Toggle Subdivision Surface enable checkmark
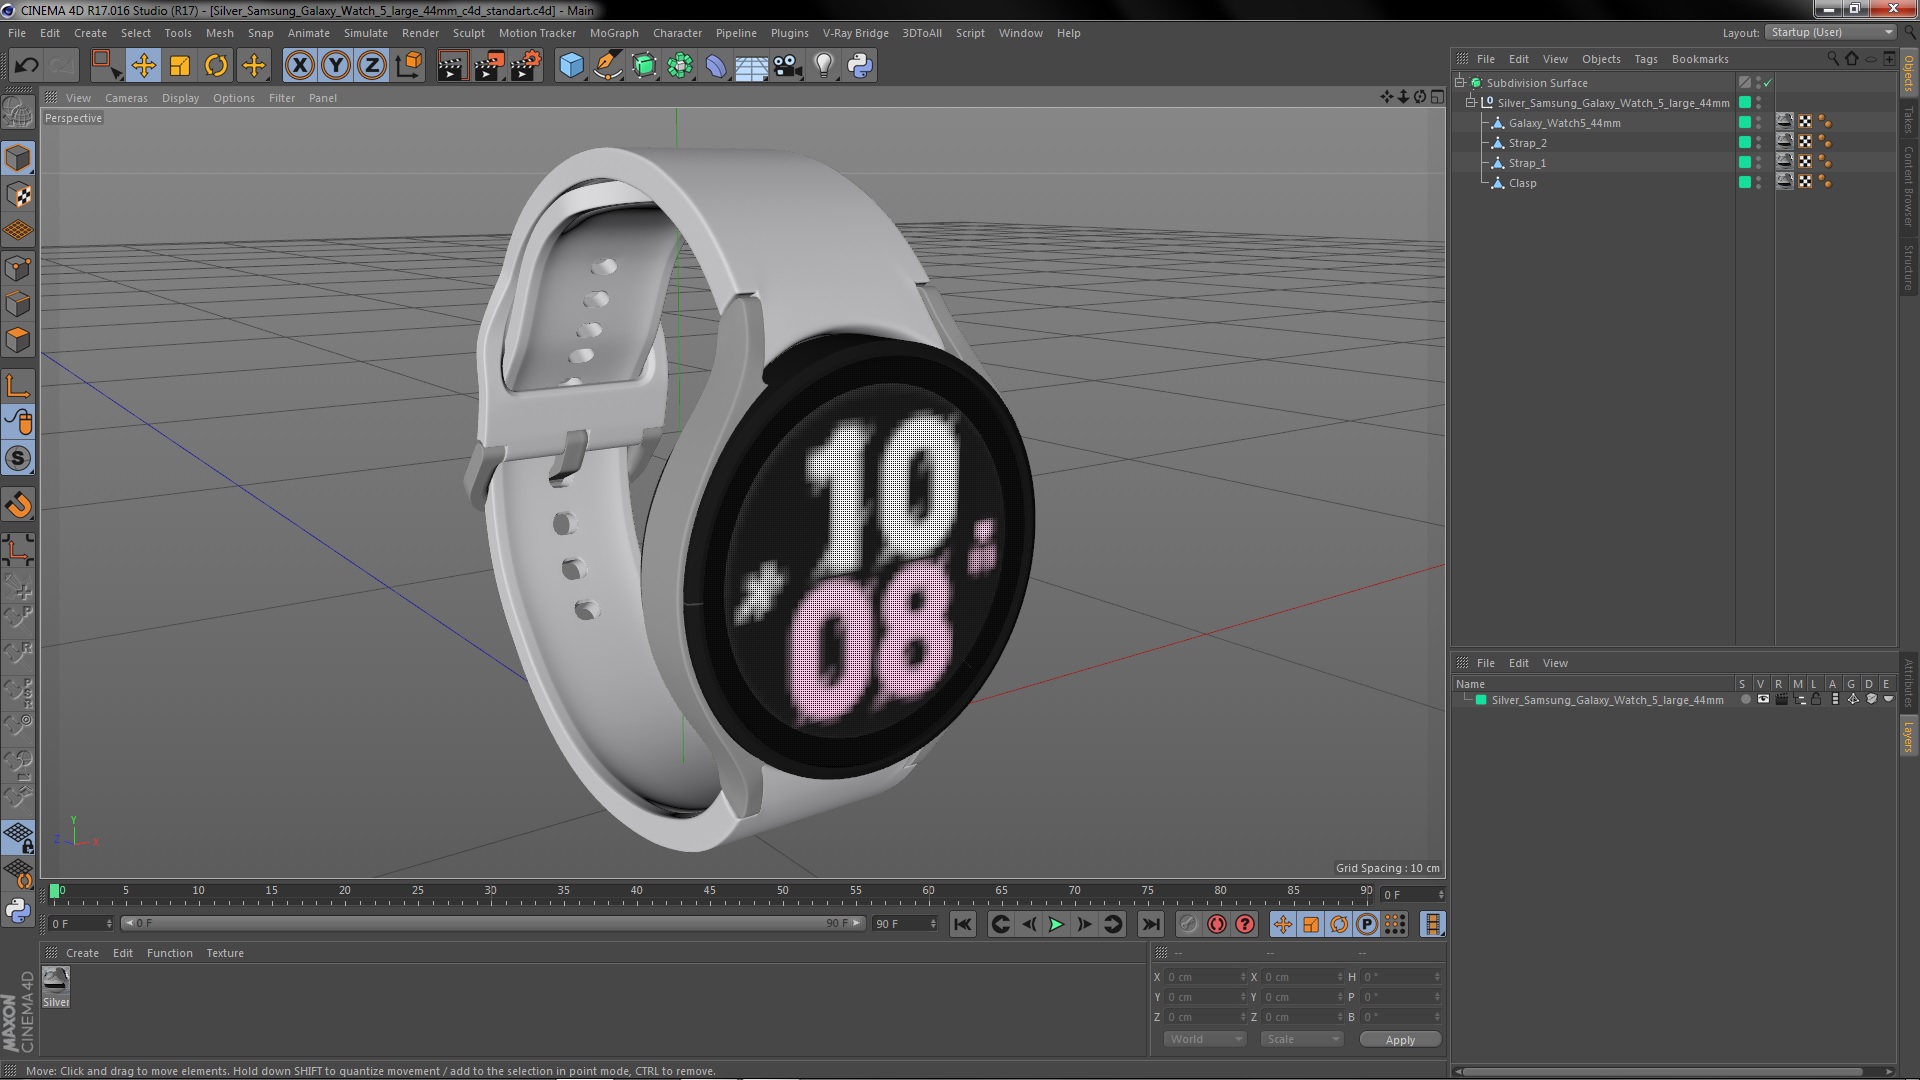The height and width of the screenshot is (1080, 1920). (1767, 83)
